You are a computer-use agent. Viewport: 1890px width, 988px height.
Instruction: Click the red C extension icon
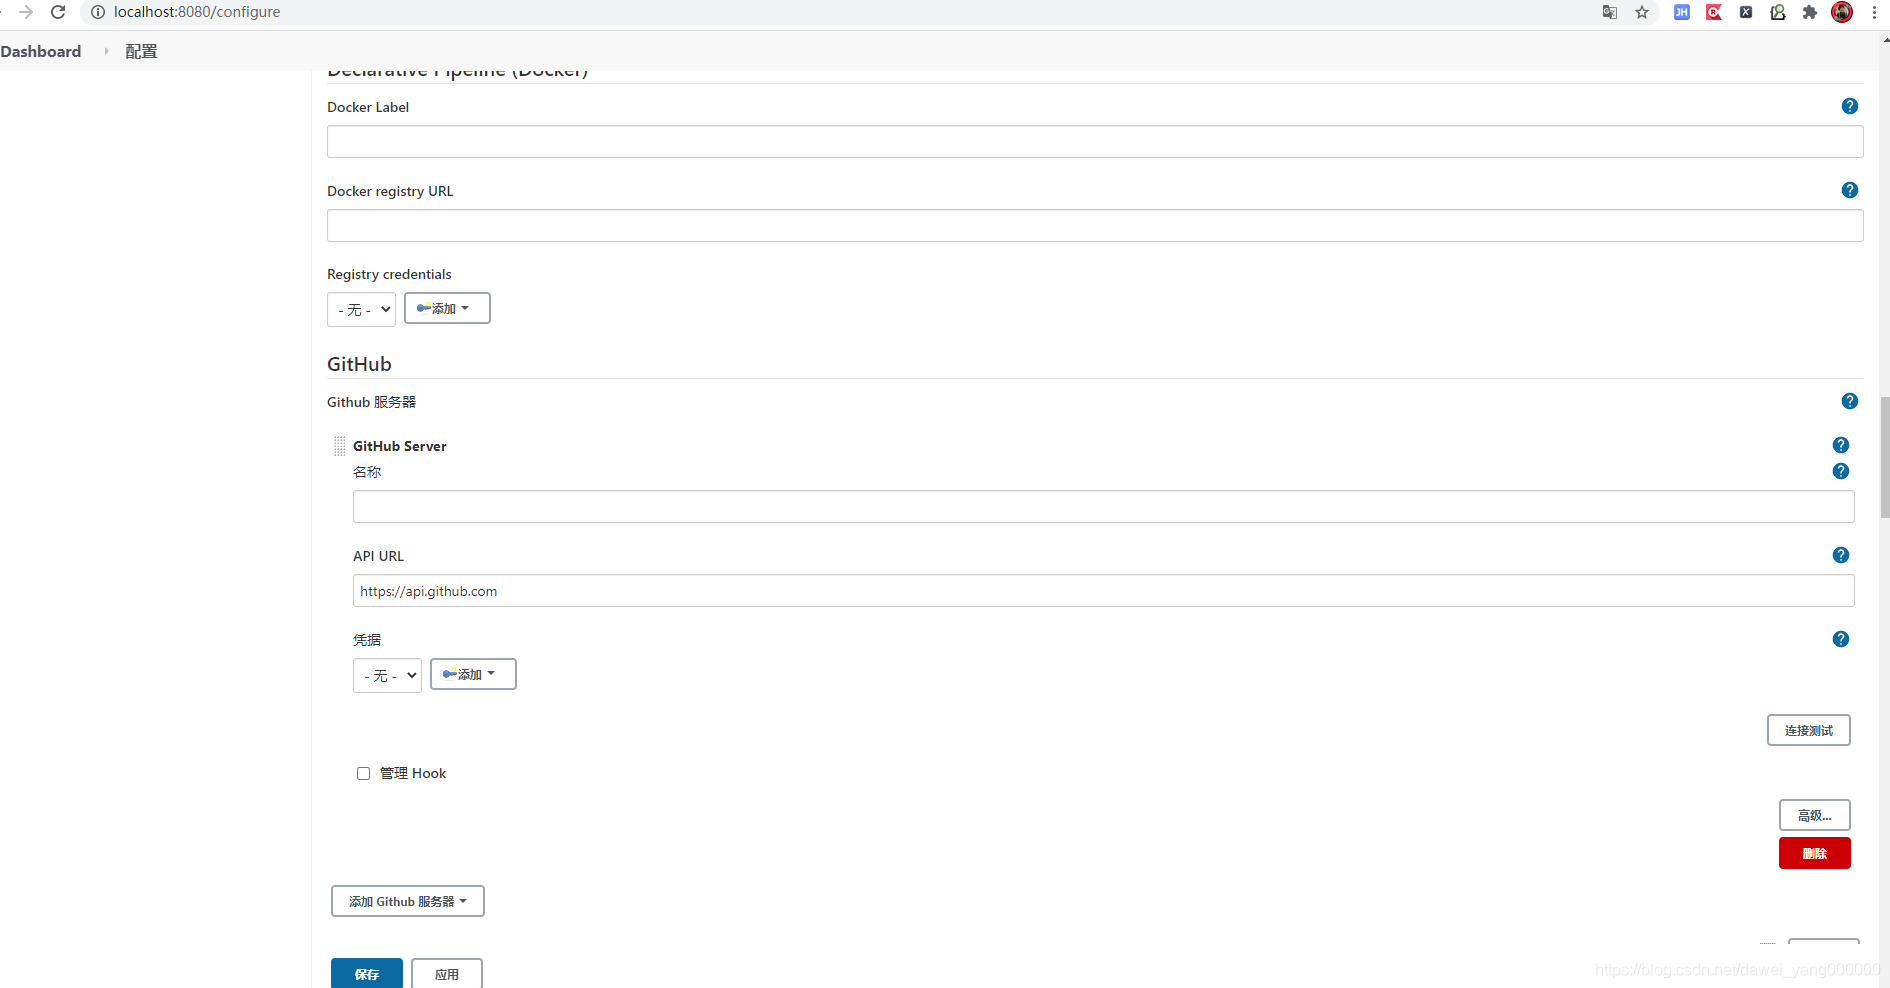click(1714, 12)
